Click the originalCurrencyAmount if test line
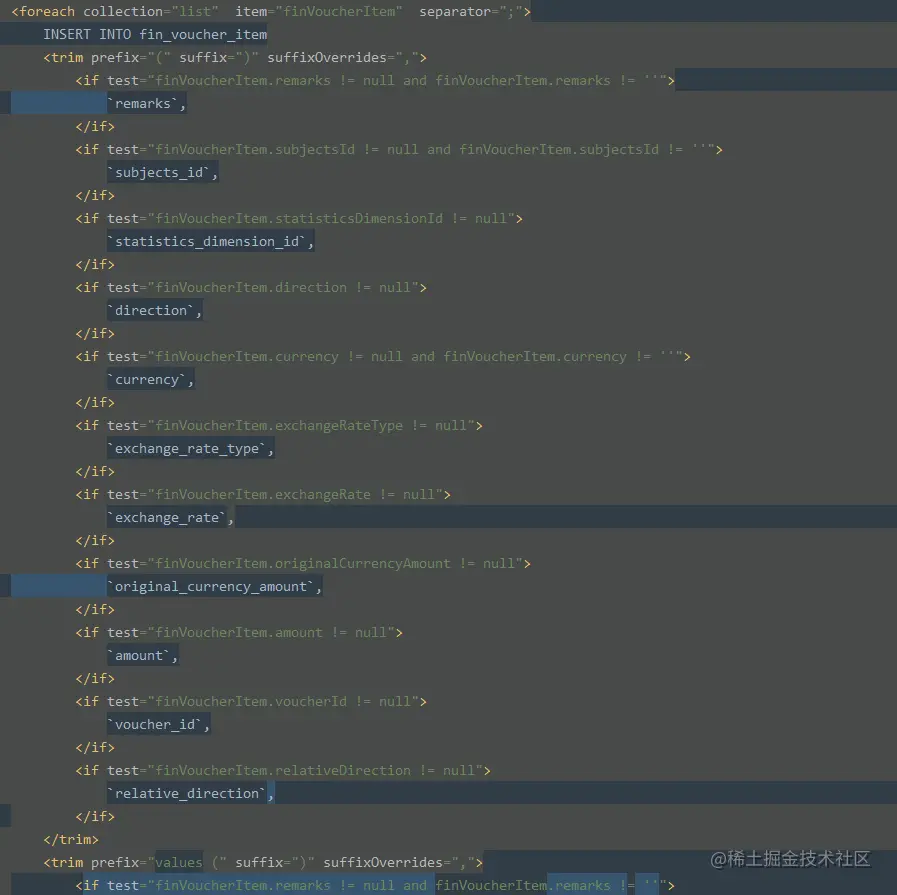 (x=303, y=563)
